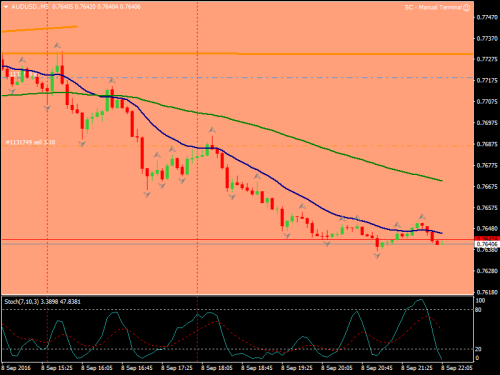The image size is (500, 375).
Task: Select the #1131749 sell 3.10 order label
Action: (31, 142)
